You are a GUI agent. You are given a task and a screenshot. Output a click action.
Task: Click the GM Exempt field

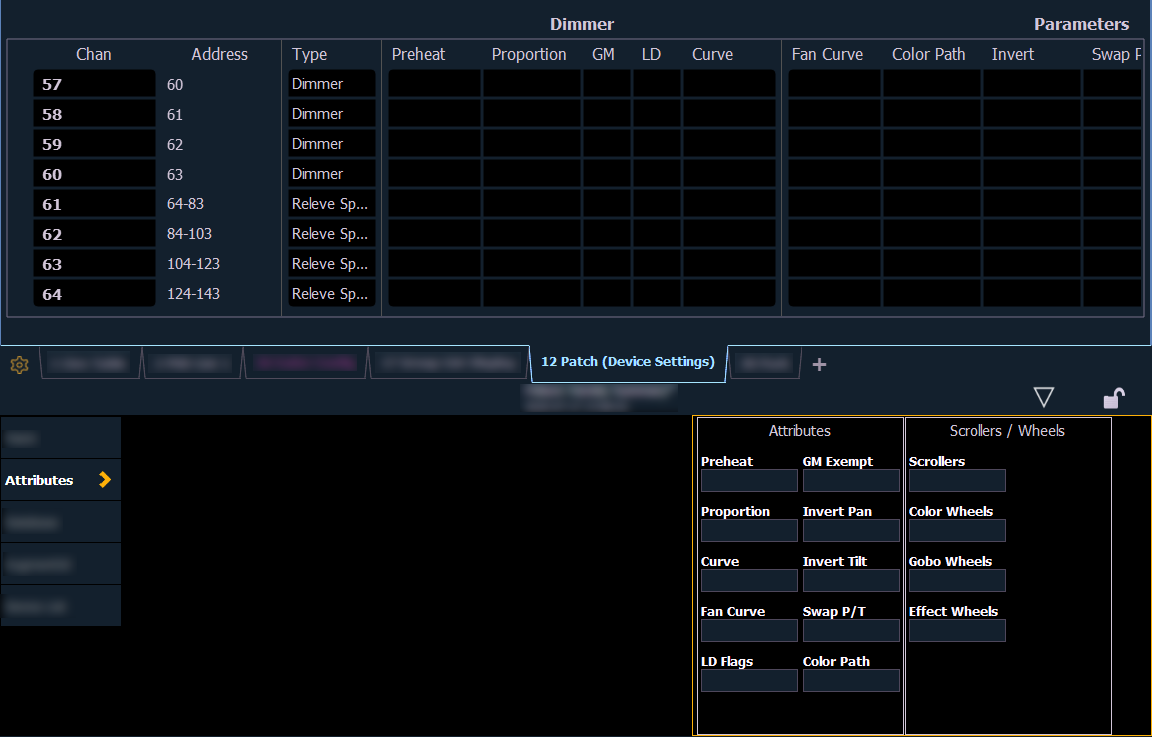point(851,481)
